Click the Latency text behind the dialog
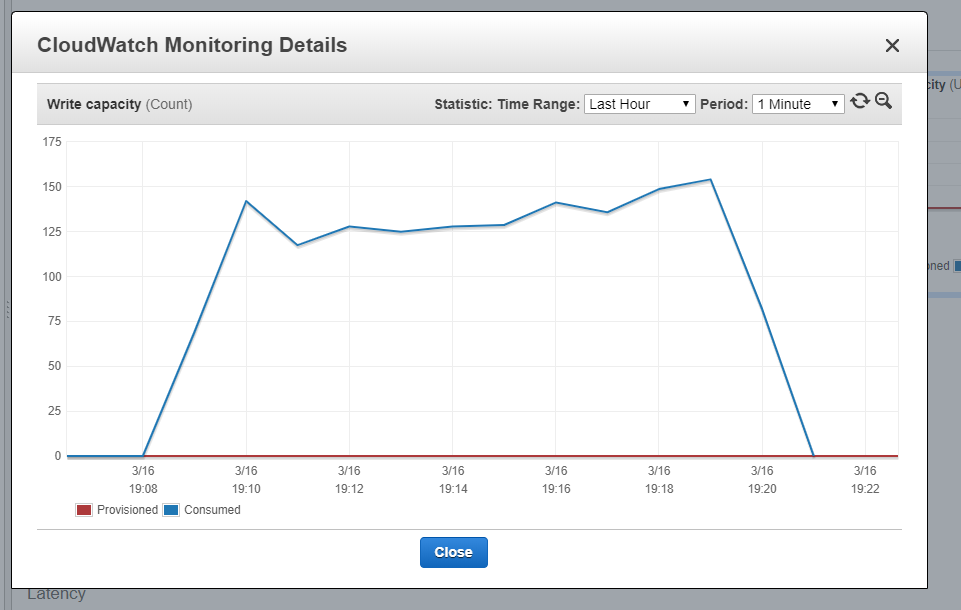The height and width of the screenshot is (610, 961). click(x=56, y=595)
